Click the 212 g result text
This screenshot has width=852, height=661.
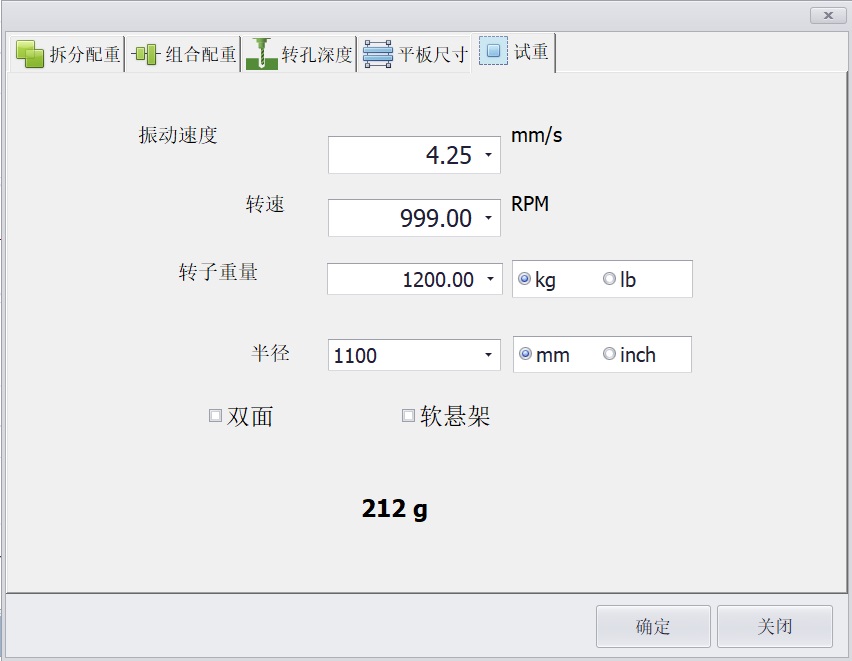point(394,509)
